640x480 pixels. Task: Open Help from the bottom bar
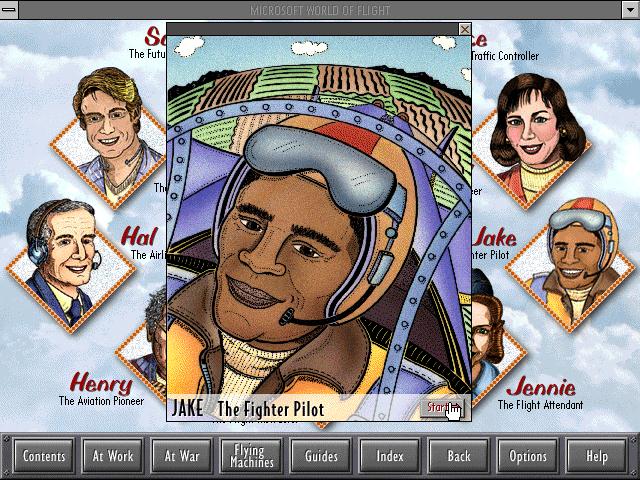(x=597, y=456)
